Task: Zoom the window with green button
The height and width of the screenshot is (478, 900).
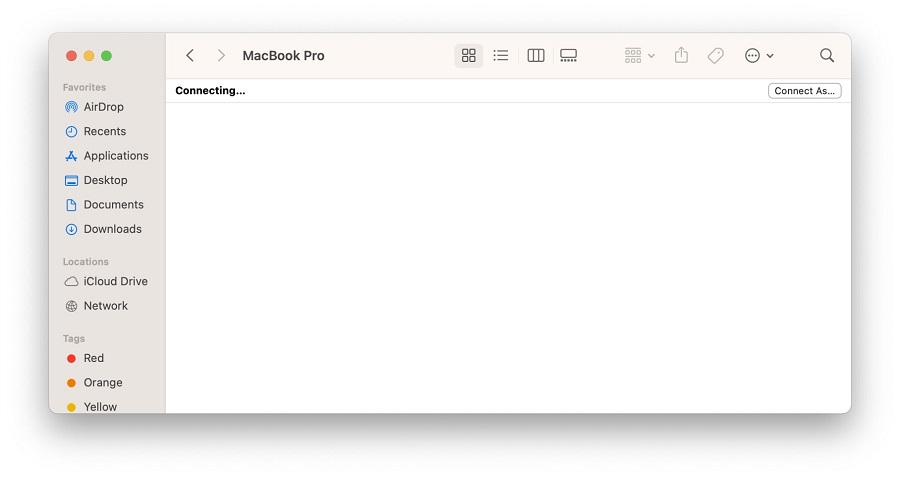Action: coord(106,56)
